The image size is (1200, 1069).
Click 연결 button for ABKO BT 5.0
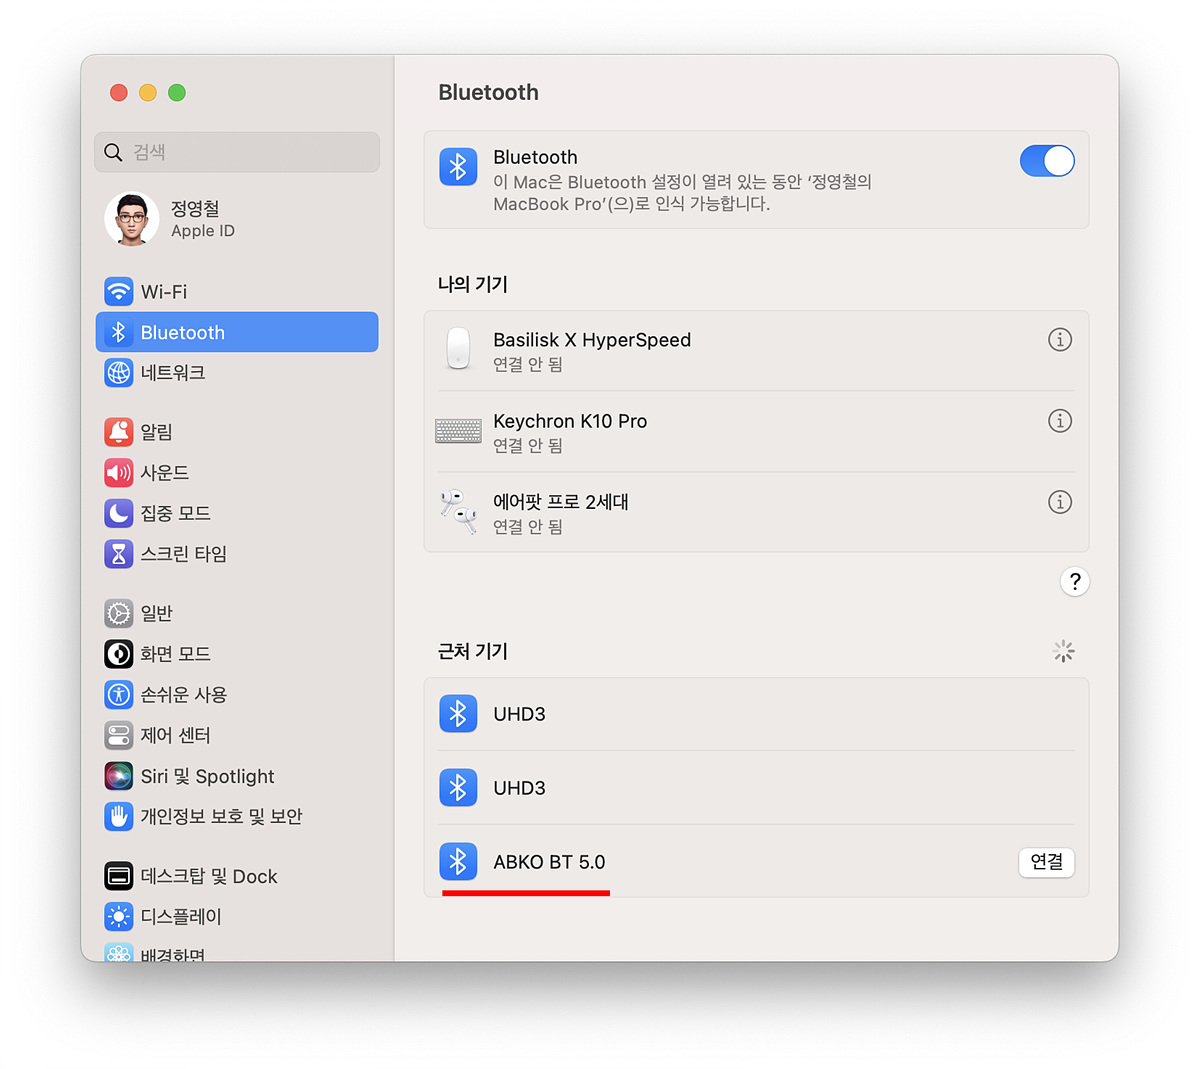(1047, 862)
